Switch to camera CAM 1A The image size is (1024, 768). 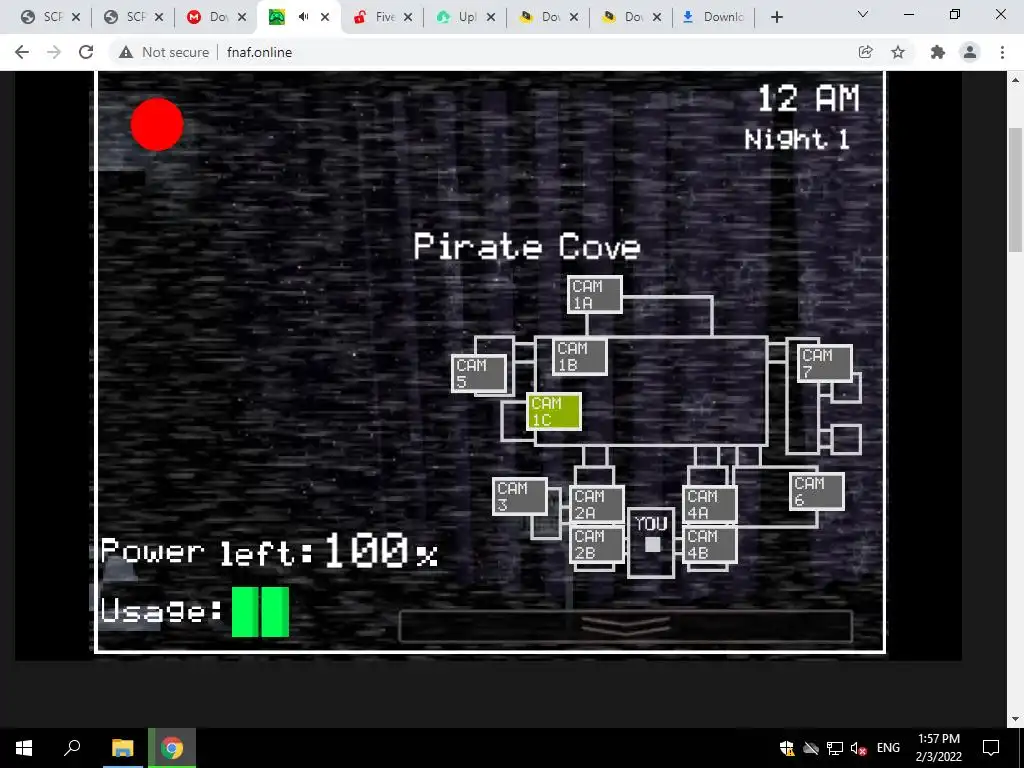pos(594,295)
